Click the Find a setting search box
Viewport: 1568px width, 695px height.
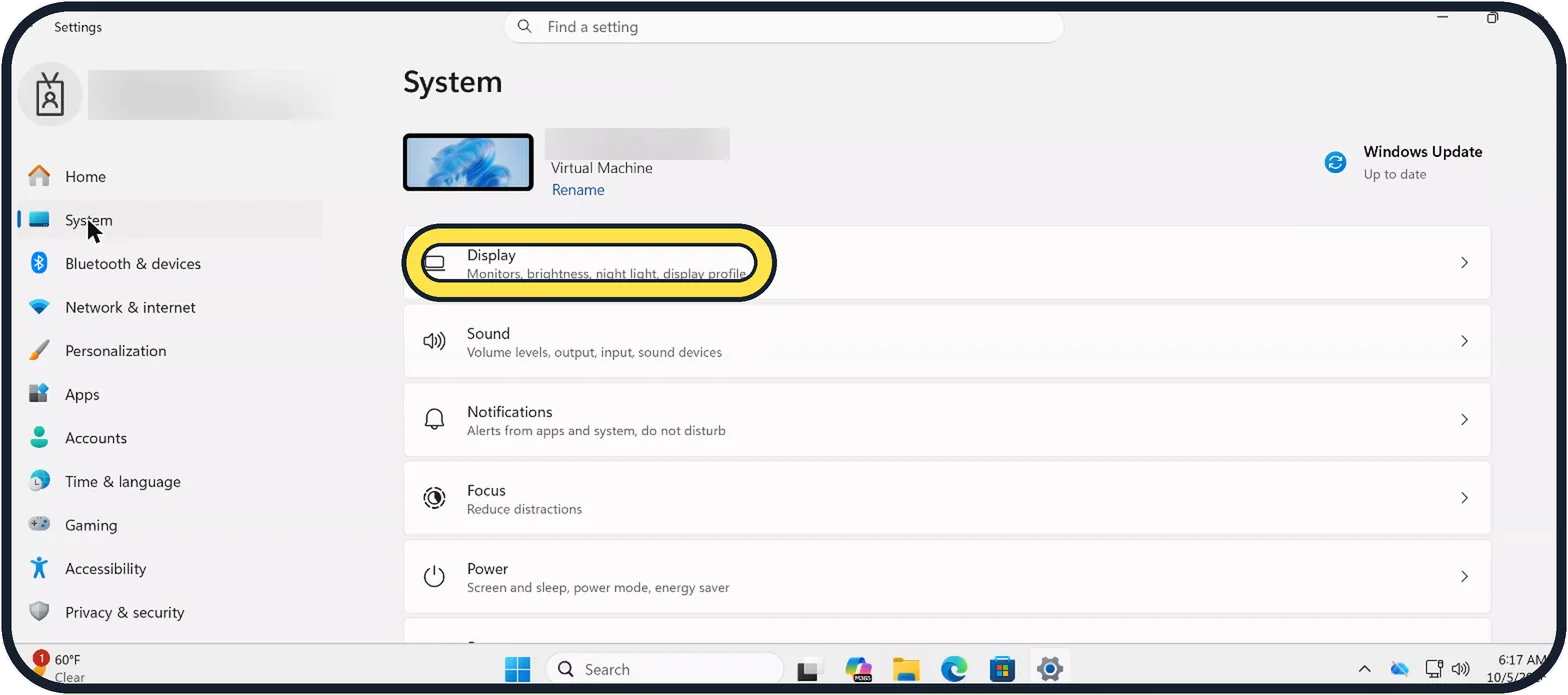tap(784, 27)
